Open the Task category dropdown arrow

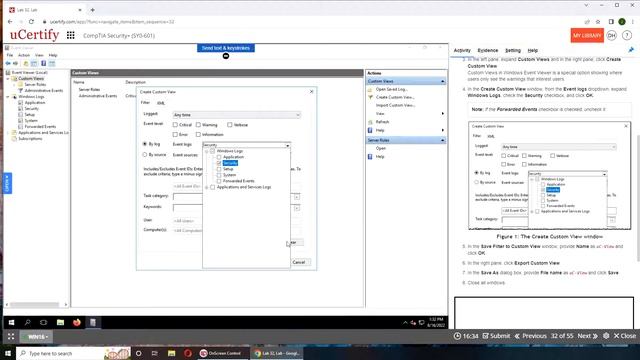(x=297, y=197)
